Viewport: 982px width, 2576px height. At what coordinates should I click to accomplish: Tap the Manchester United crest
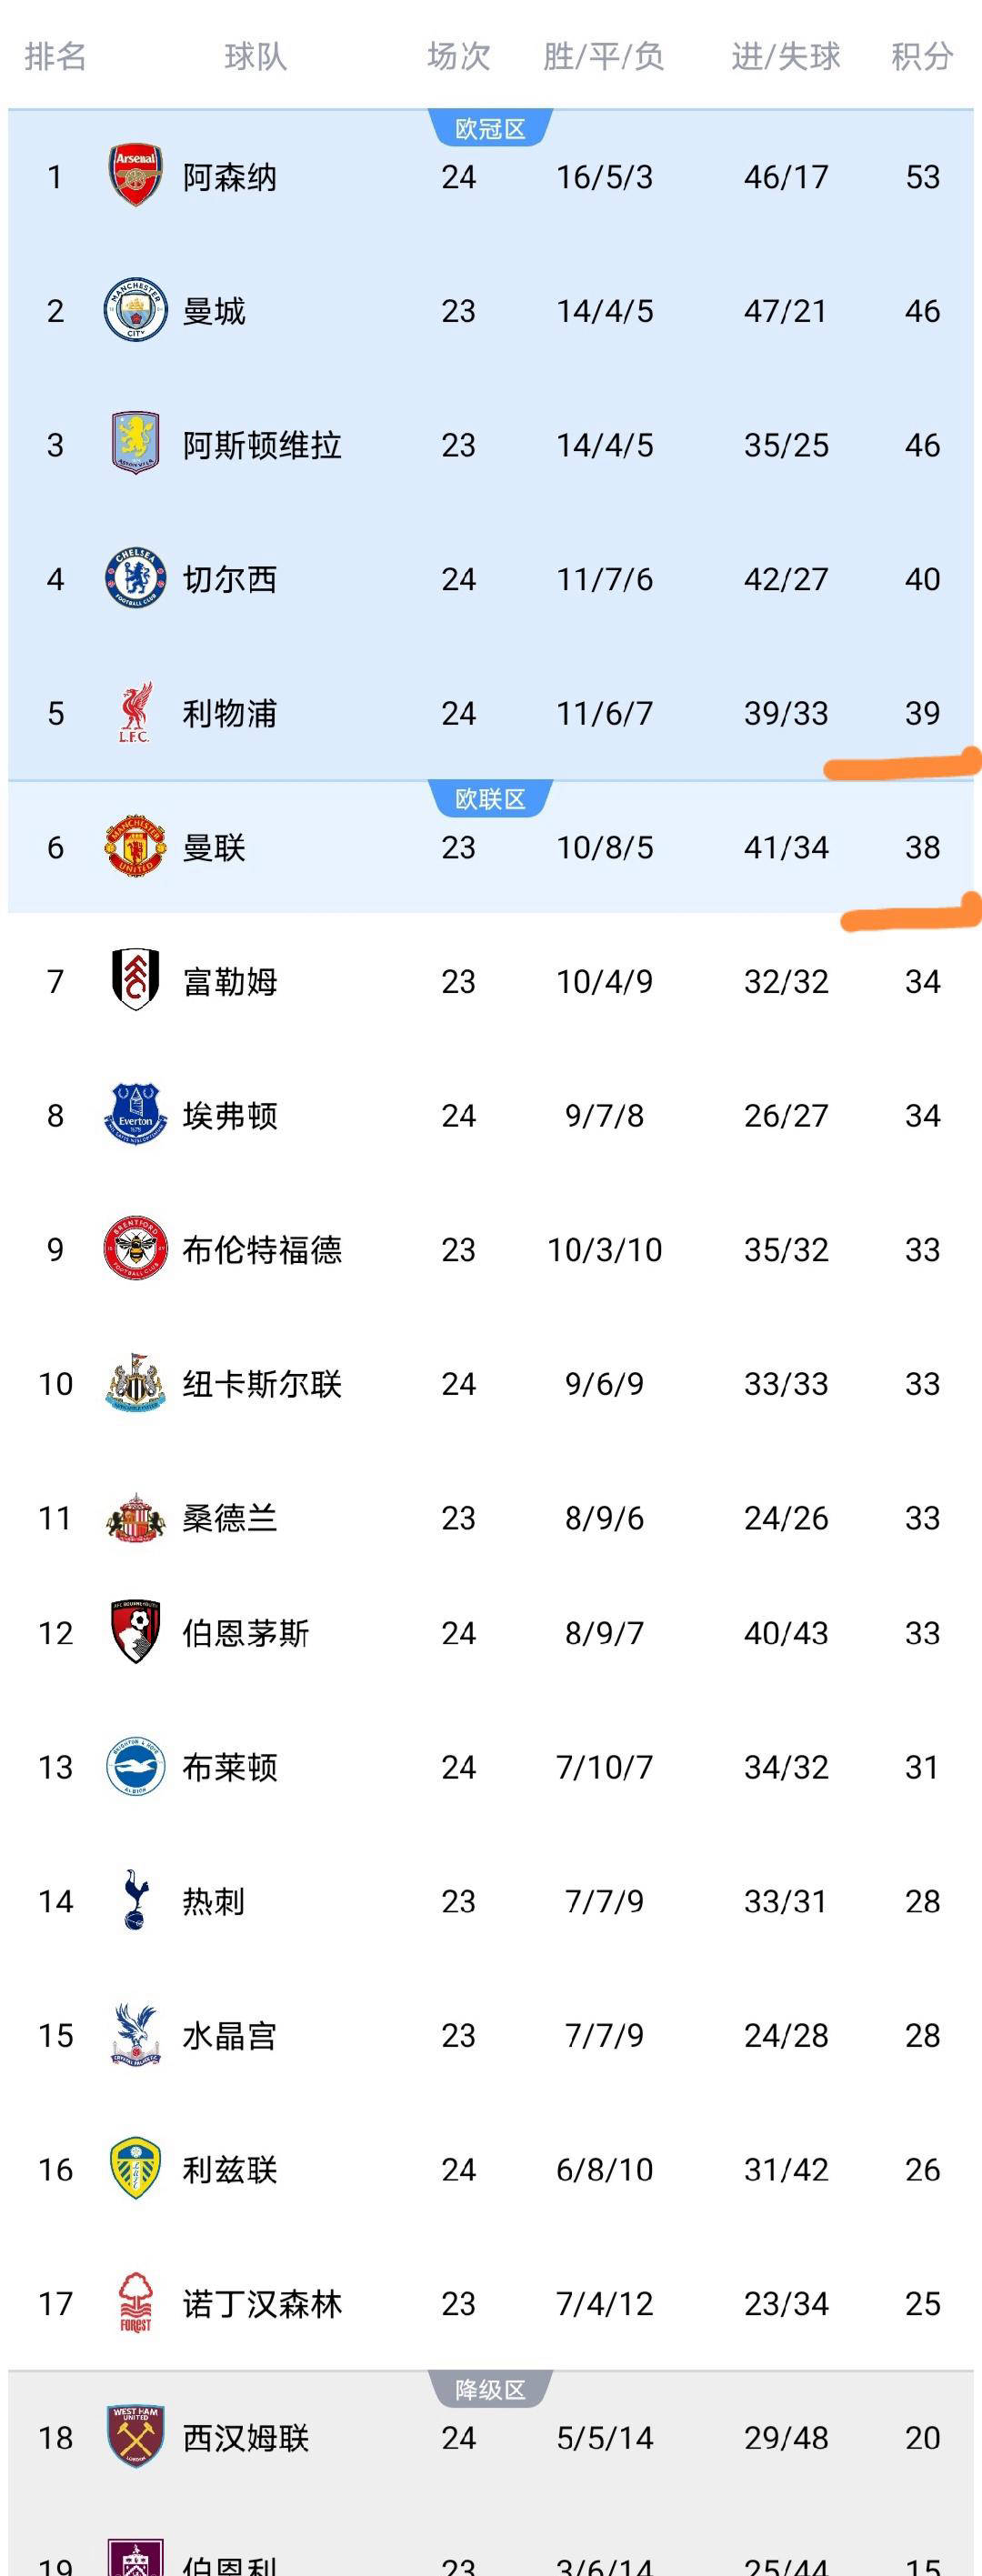pos(135,846)
